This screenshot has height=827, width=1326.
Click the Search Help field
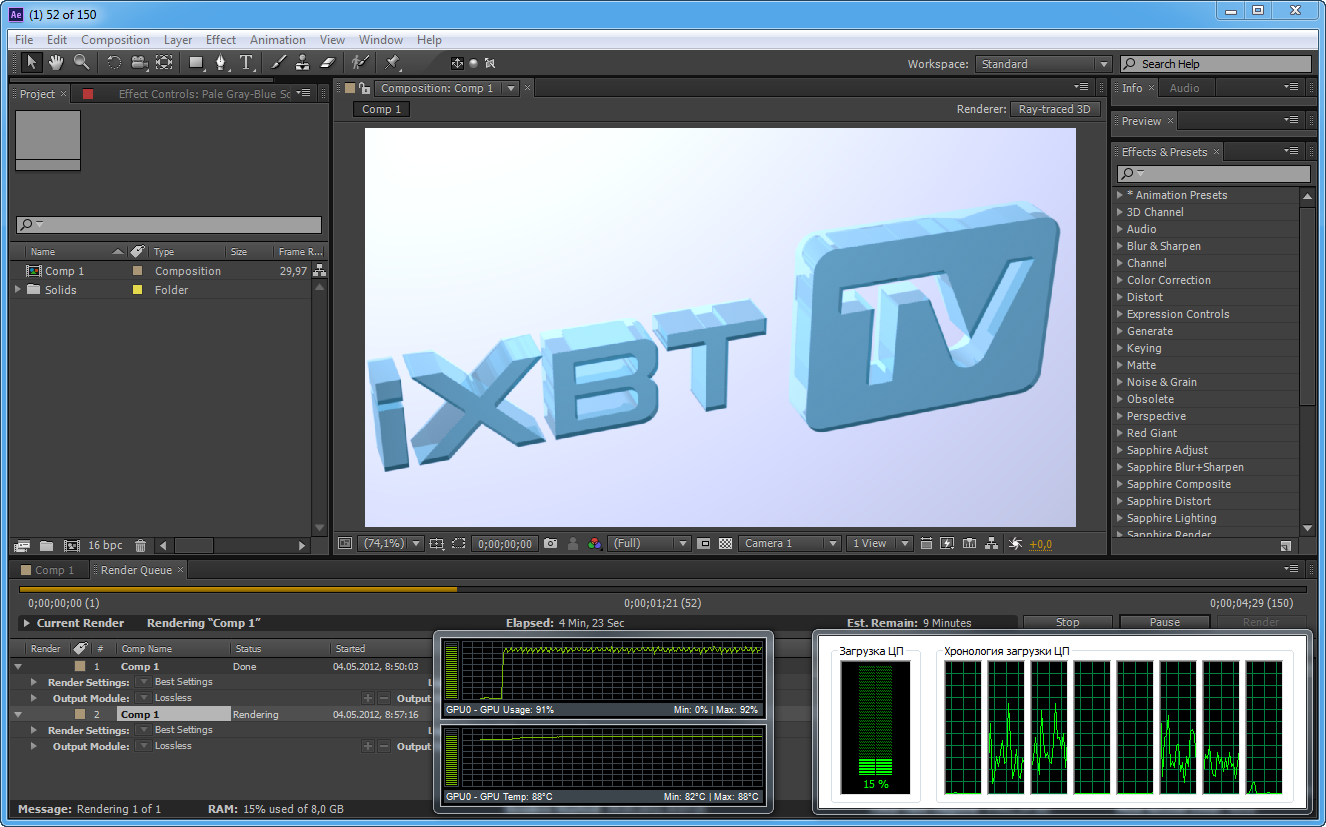point(1215,64)
